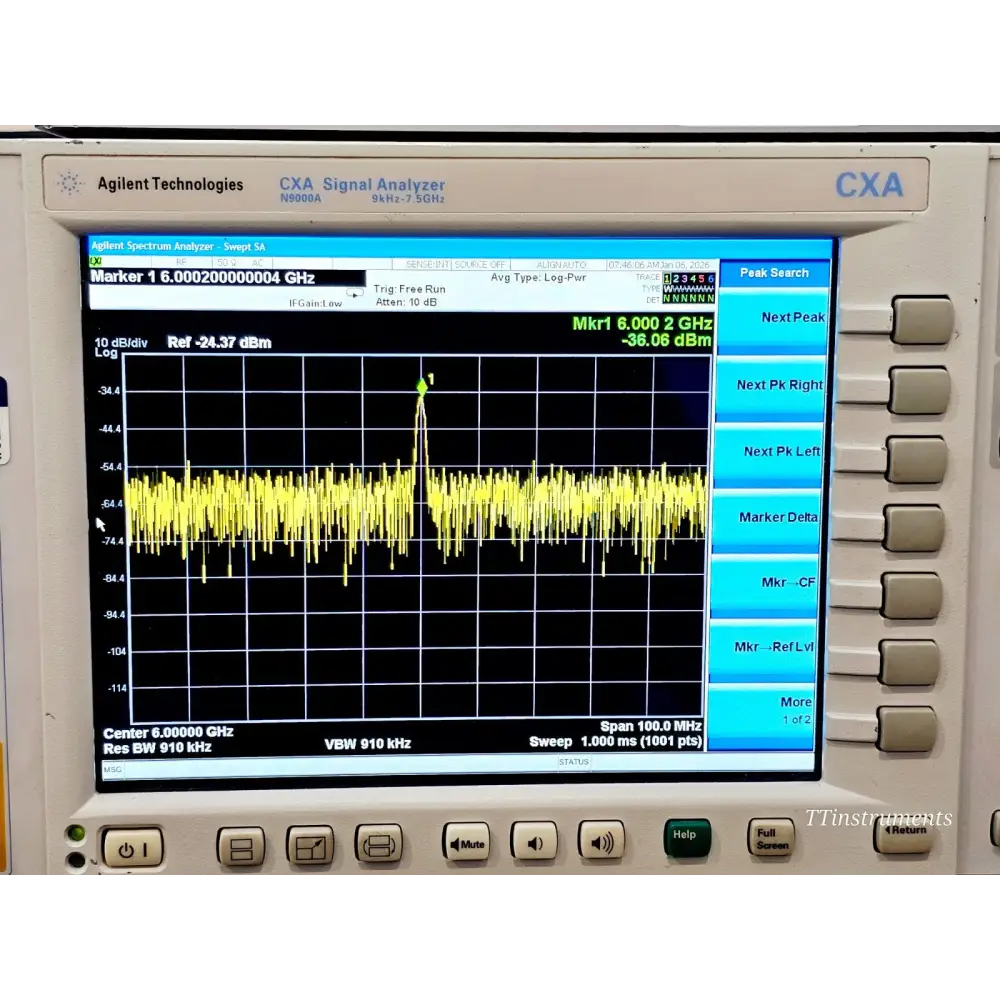The image size is (1000, 1000).
Task: Click the '-34.4' y-axis label
Action: (x=109, y=390)
